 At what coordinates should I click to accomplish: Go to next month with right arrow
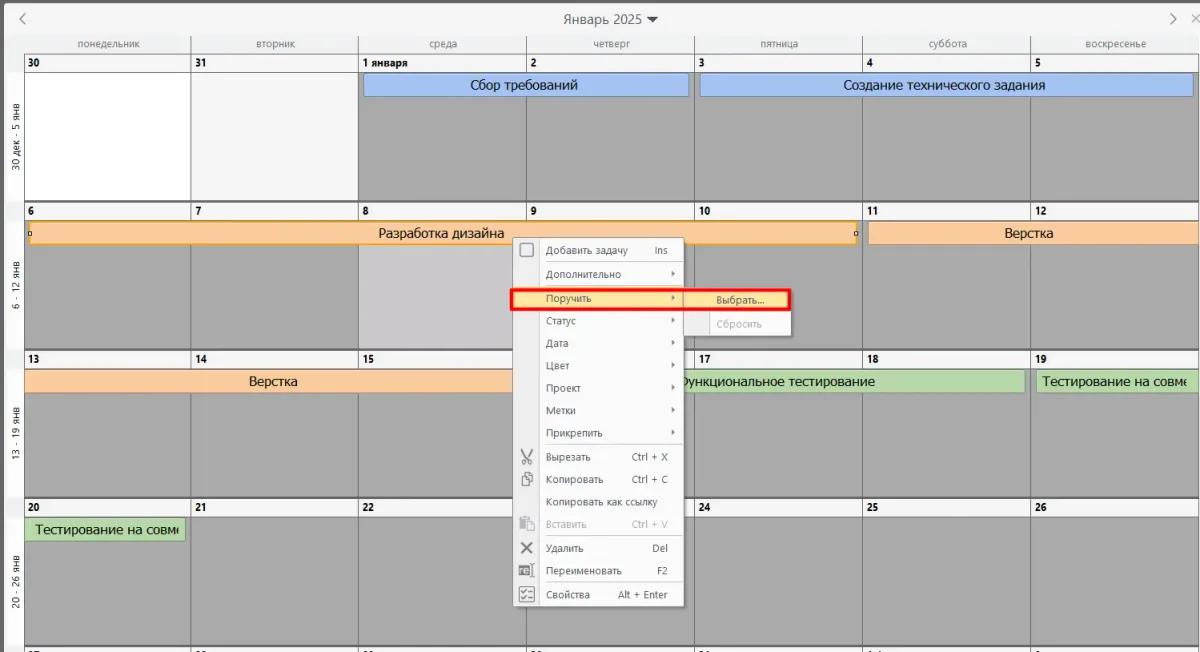pyautogui.click(x=1174, y=19)
